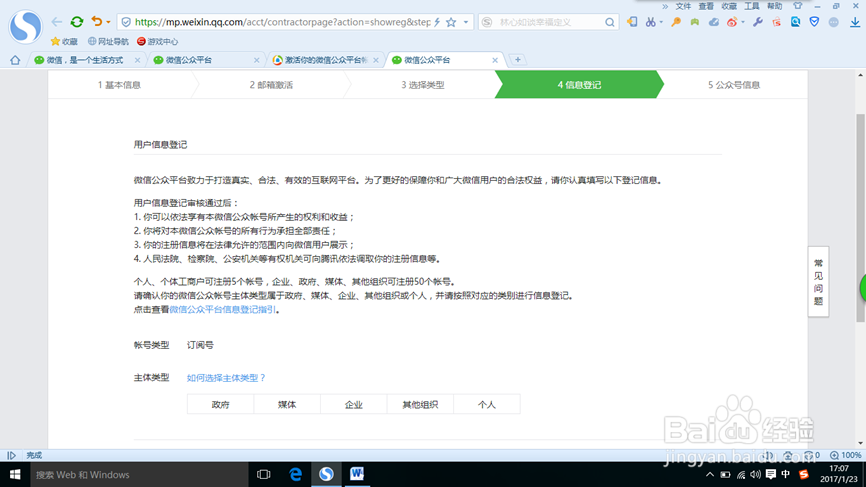This screenshot has width=866, height=487.
Task: Open the 查看 menu
Action: [706, 6]
